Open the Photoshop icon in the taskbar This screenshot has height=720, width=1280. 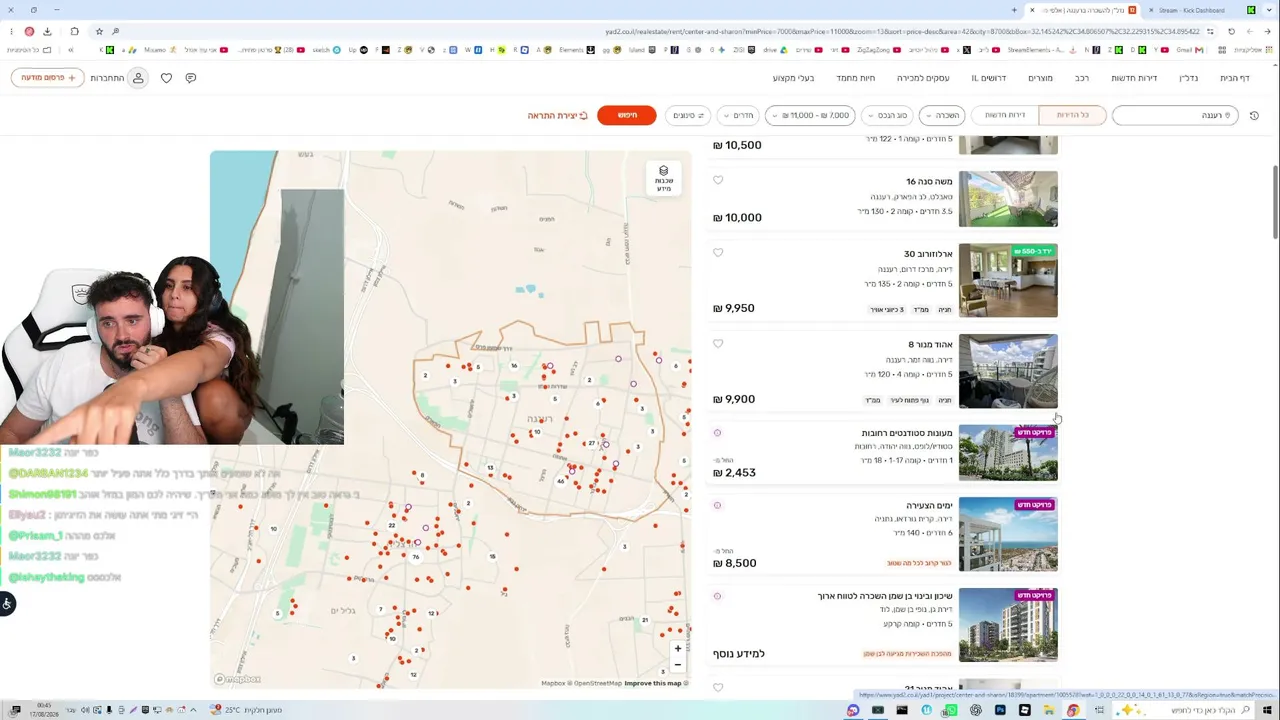[x=1000, y=710]
